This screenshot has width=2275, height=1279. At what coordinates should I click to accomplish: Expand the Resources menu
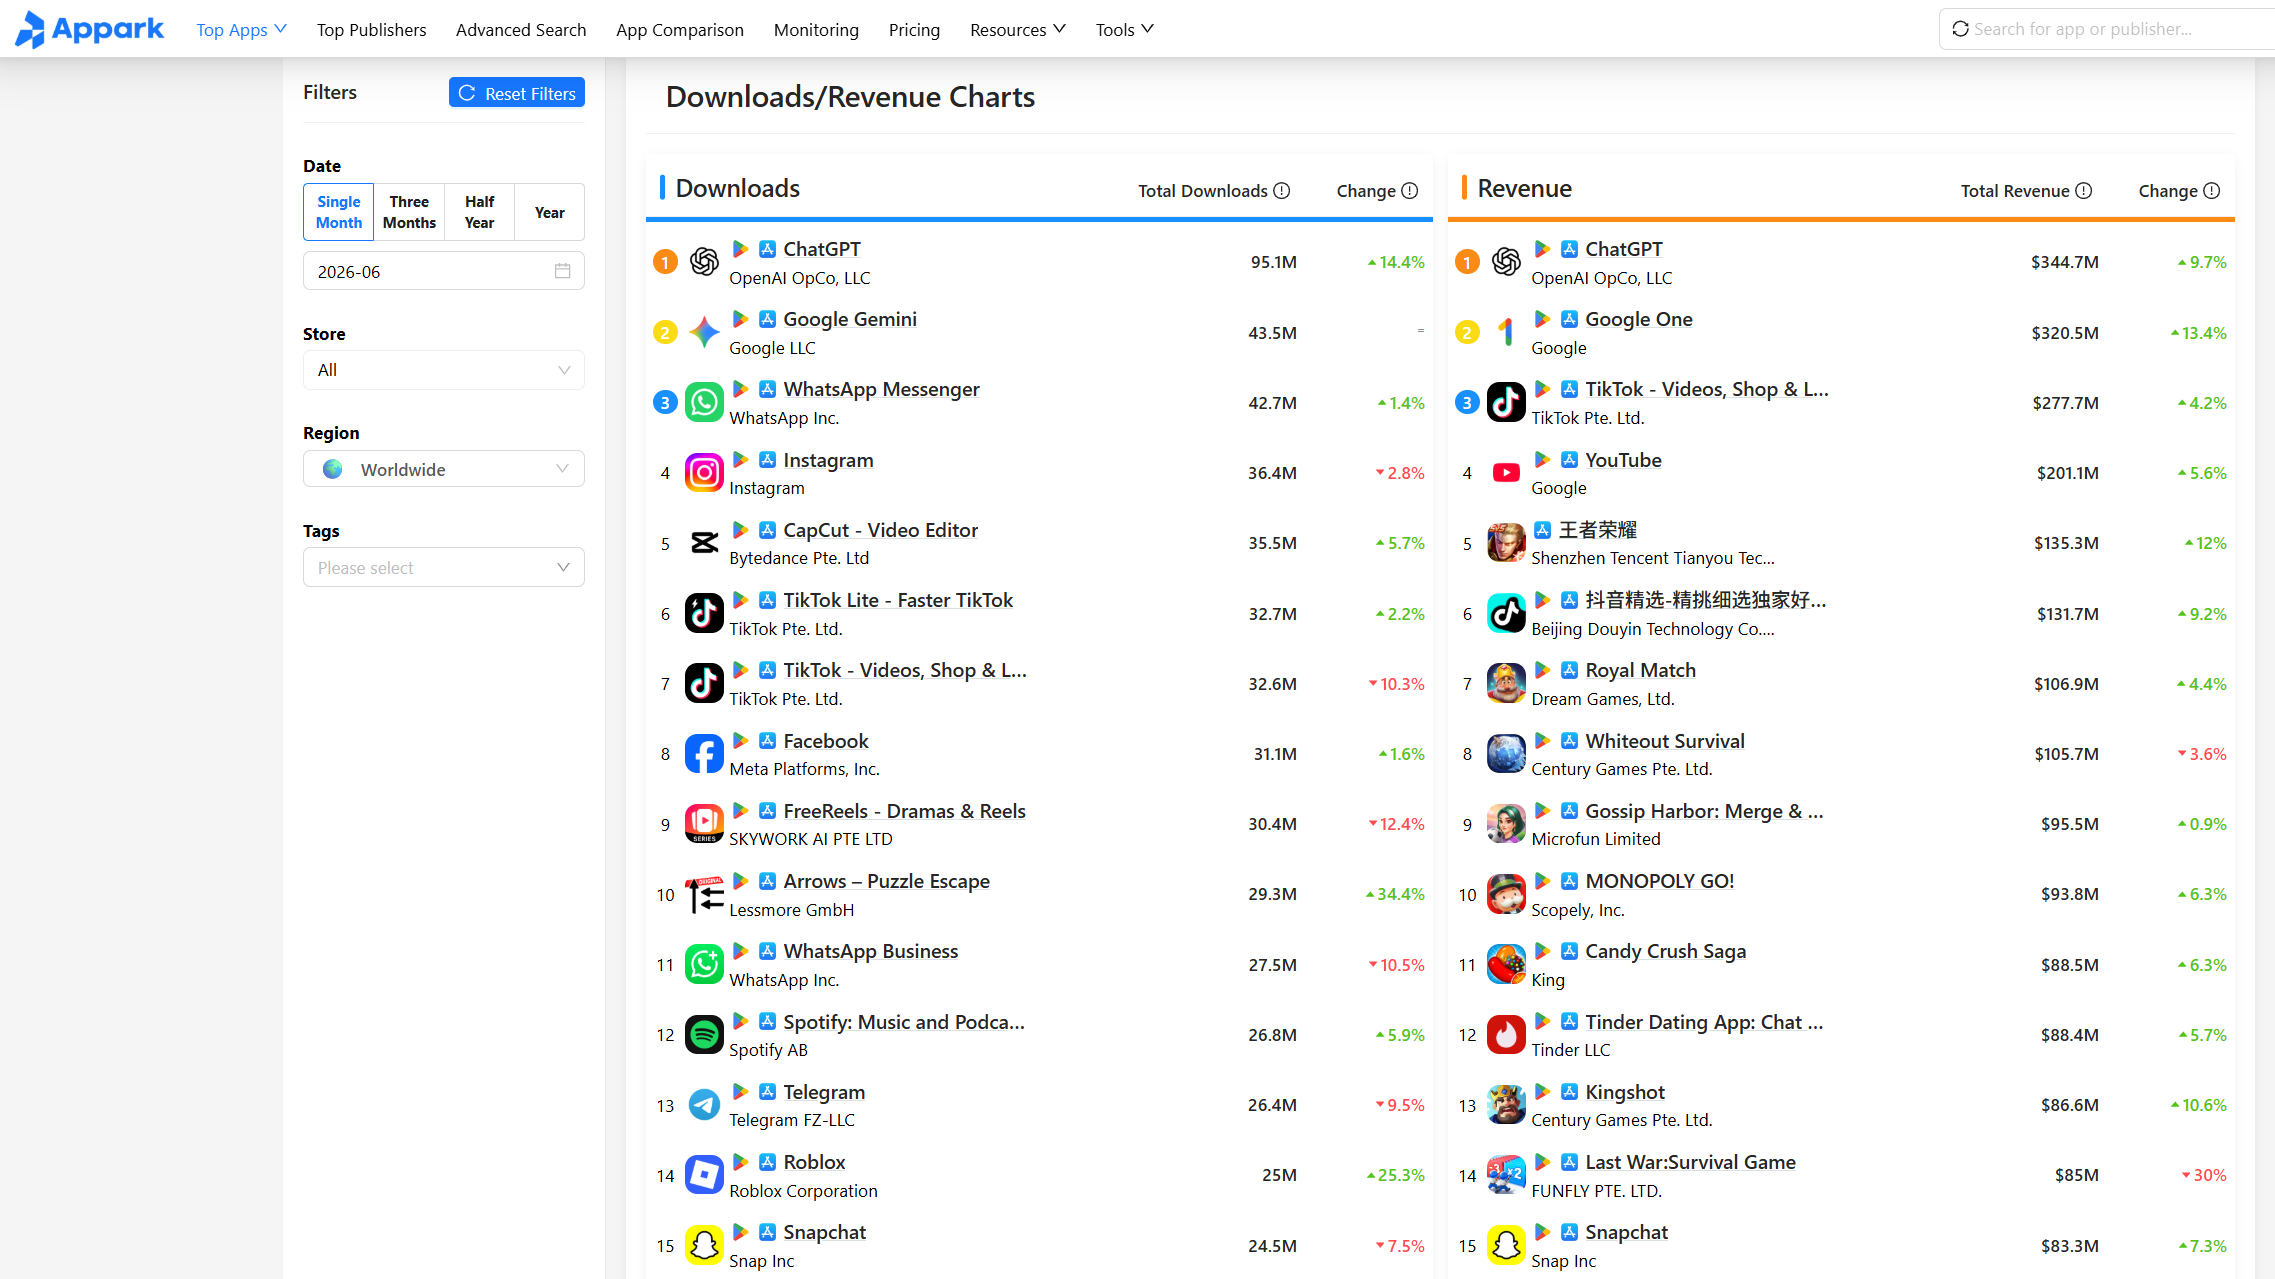coord(1017,29)
